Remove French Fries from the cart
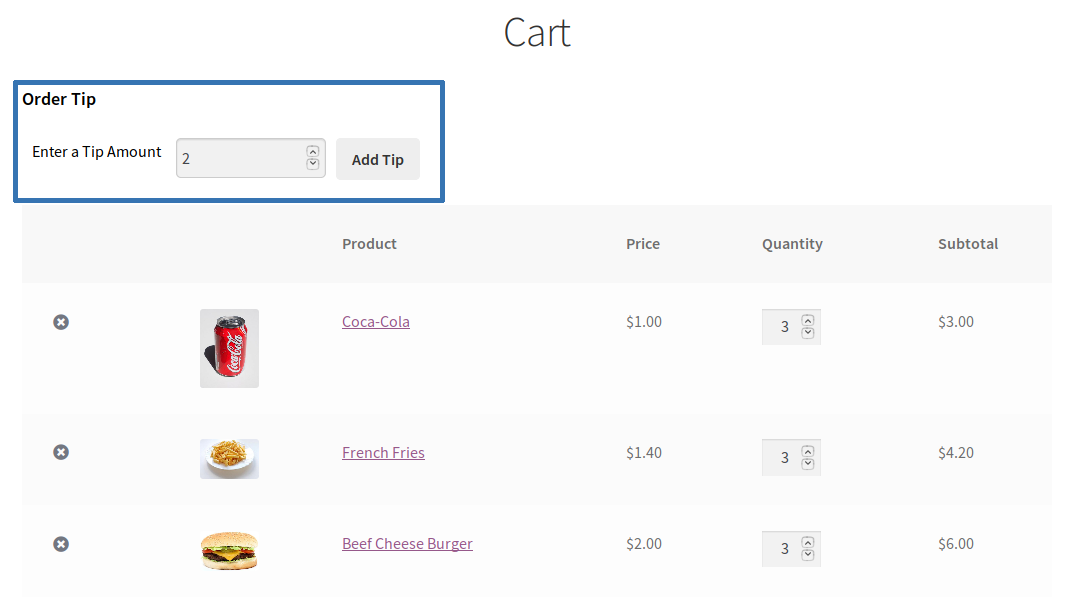Screen dimensions: 1080x608 tap(61, 452)
